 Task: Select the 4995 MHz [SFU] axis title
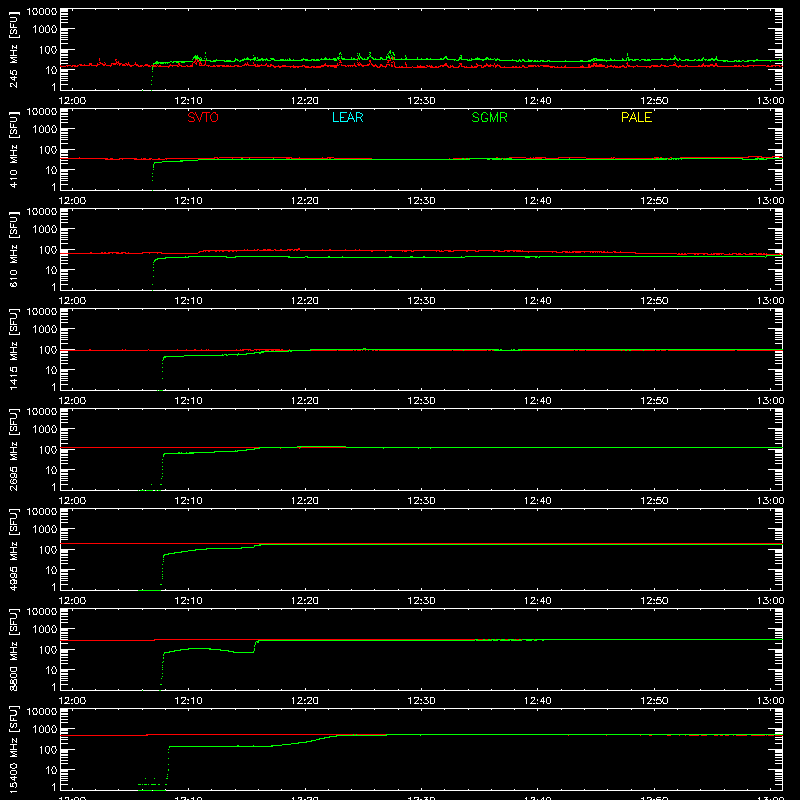pyautogui.click(x=14, y=549)
